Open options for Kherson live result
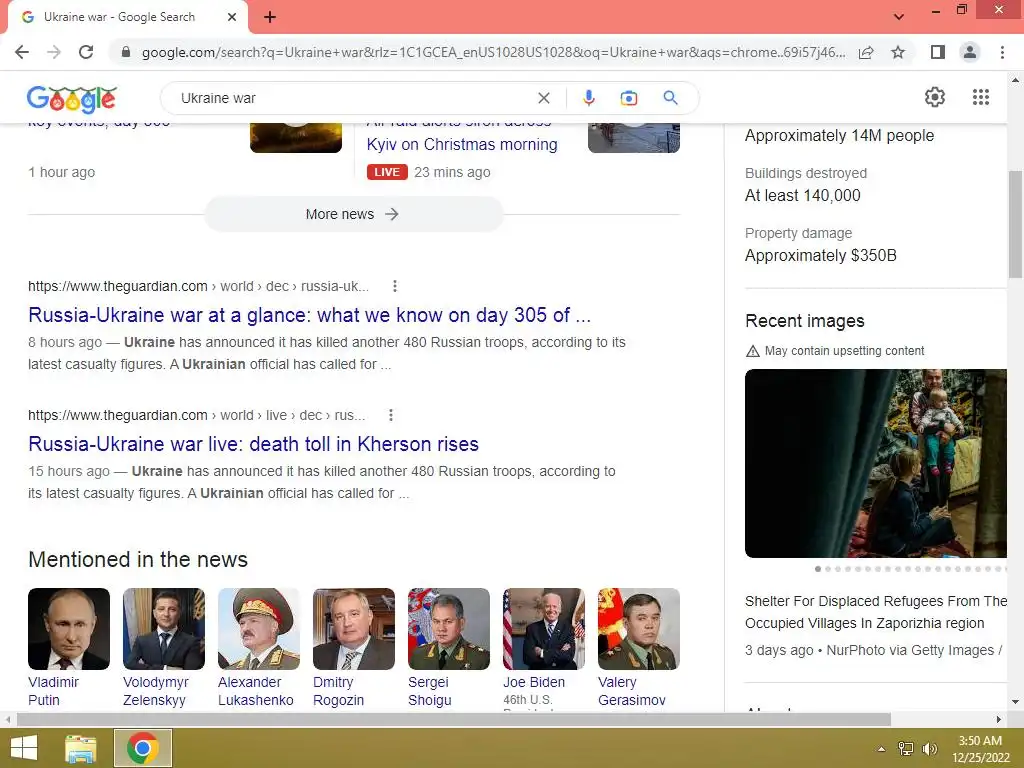The image size is (1024, 768). click(391, 415)
